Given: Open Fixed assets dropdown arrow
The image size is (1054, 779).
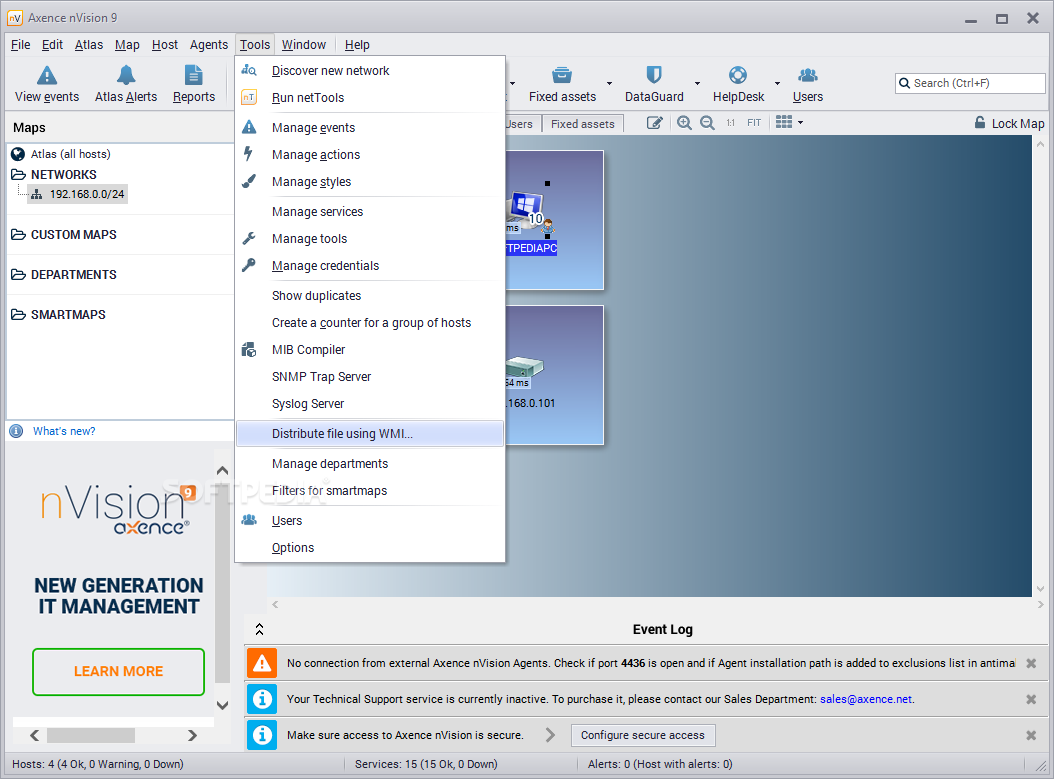Looking at the screenshot, I should coord(610,83).
